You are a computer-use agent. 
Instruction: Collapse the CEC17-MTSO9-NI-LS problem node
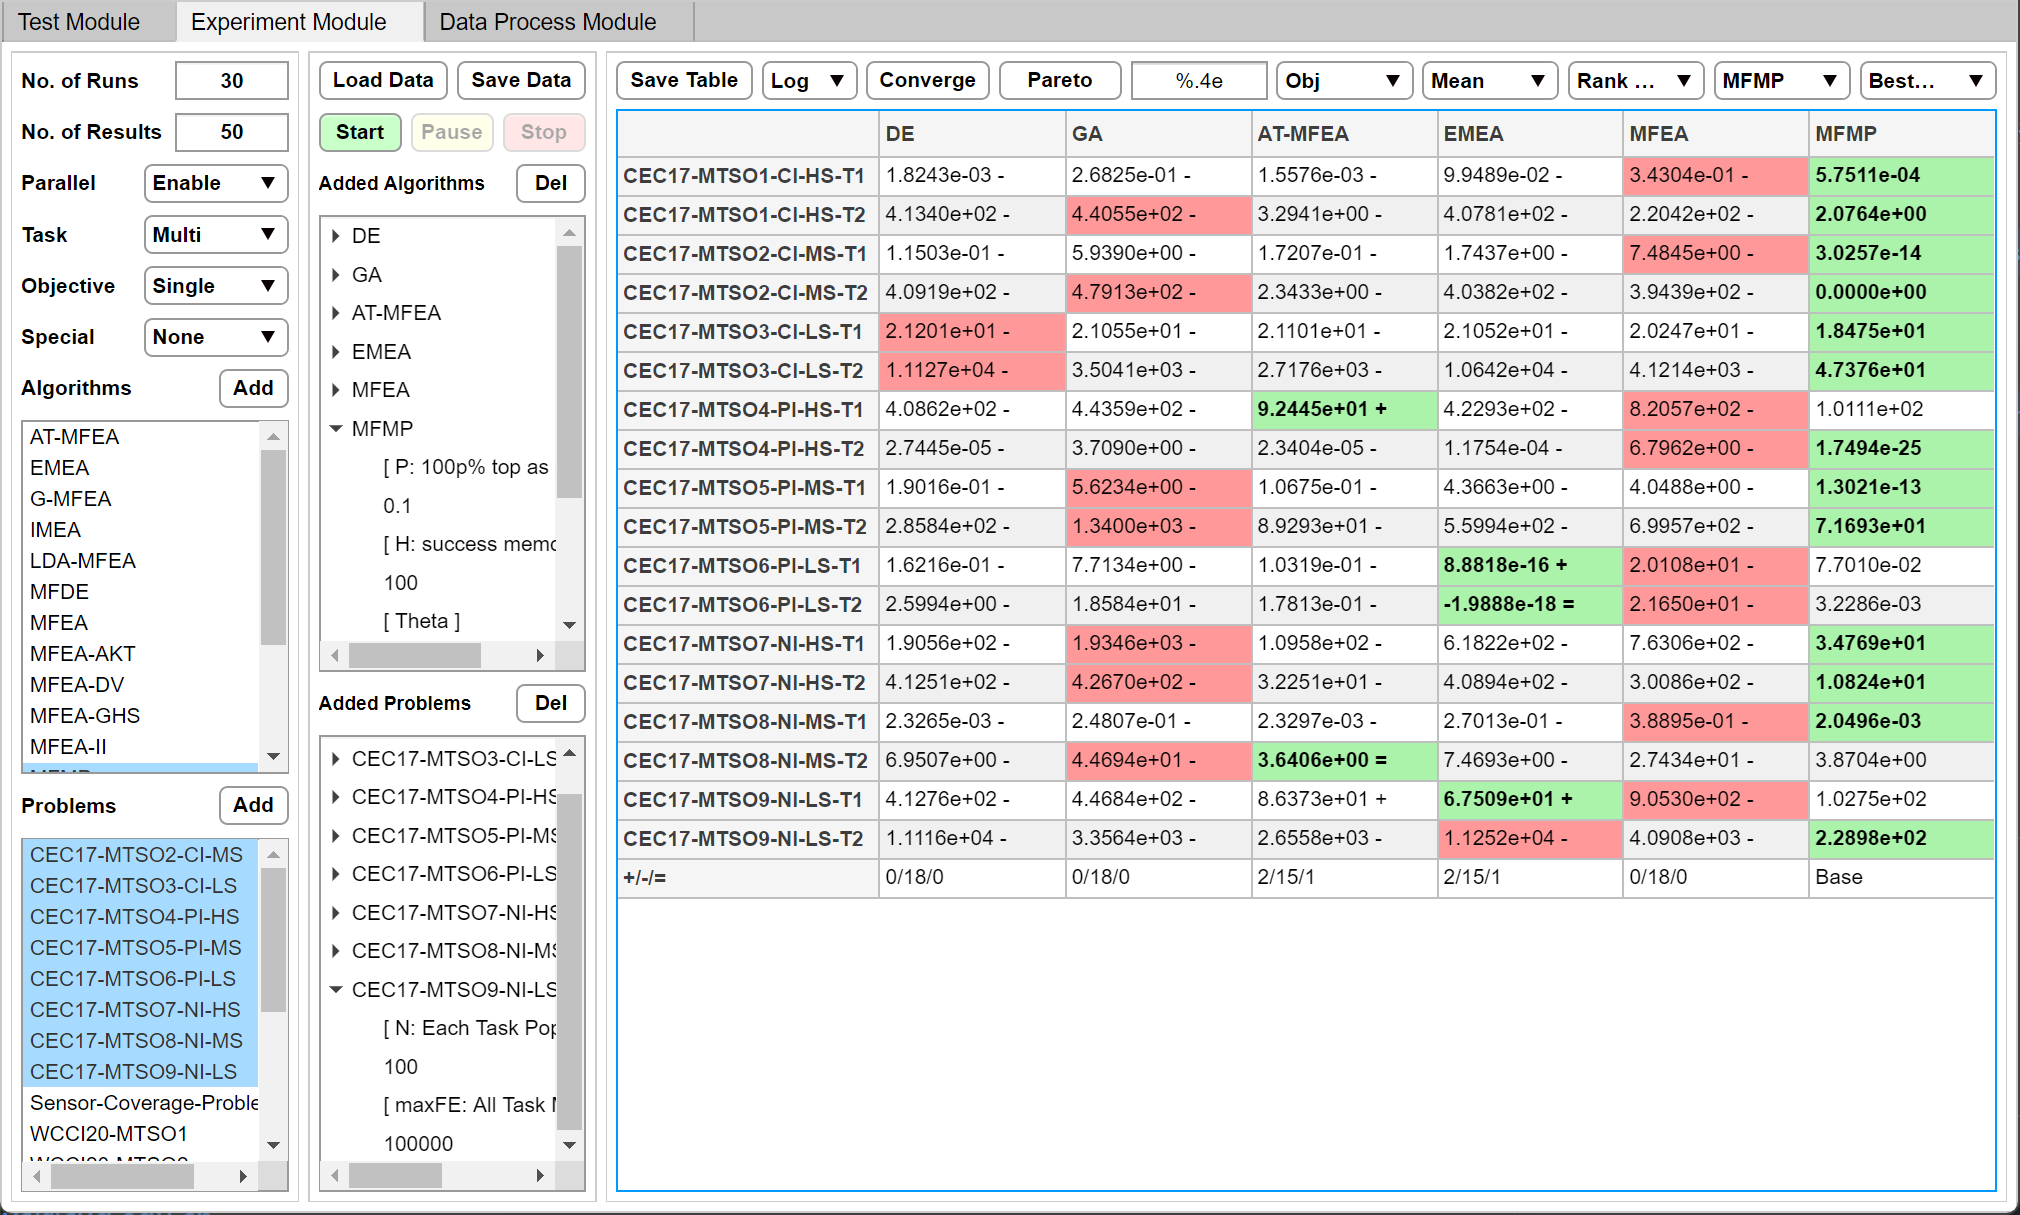336,990
